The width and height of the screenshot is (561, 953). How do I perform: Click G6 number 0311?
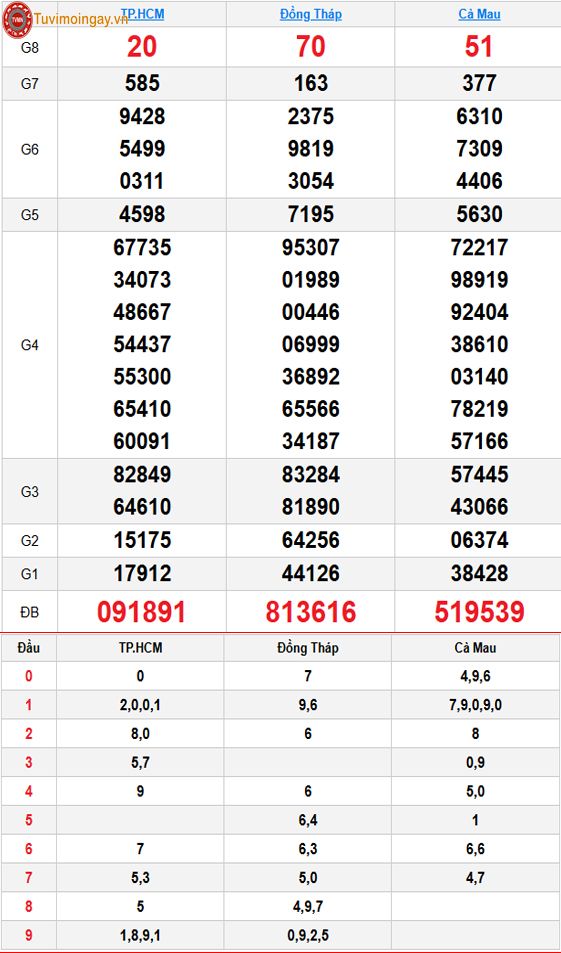click(x=142, y=181)
